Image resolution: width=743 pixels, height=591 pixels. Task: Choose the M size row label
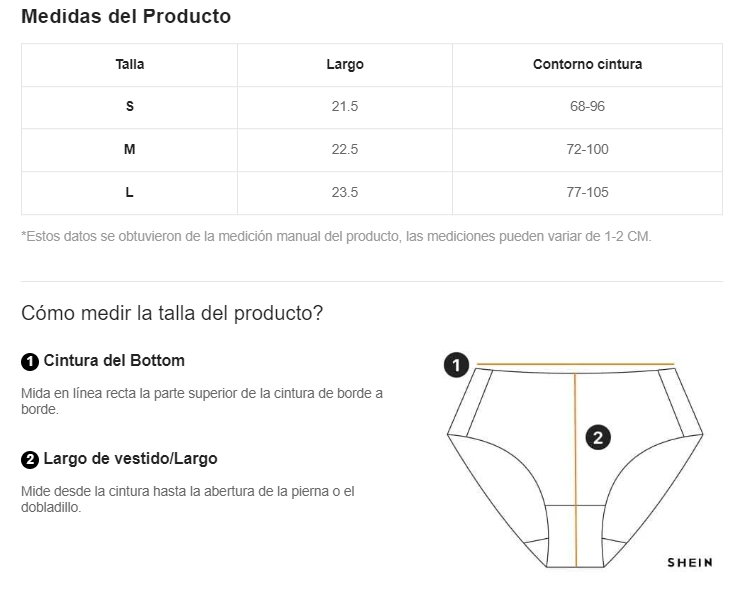(130, 150)
